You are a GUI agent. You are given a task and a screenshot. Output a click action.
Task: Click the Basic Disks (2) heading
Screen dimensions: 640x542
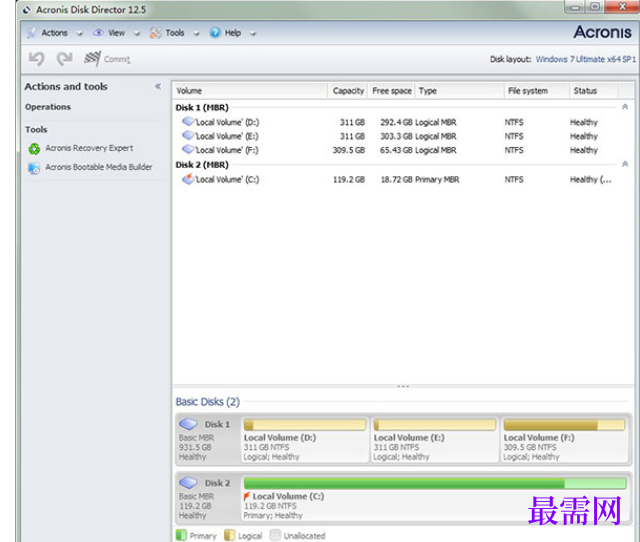(x=208, y=402)
